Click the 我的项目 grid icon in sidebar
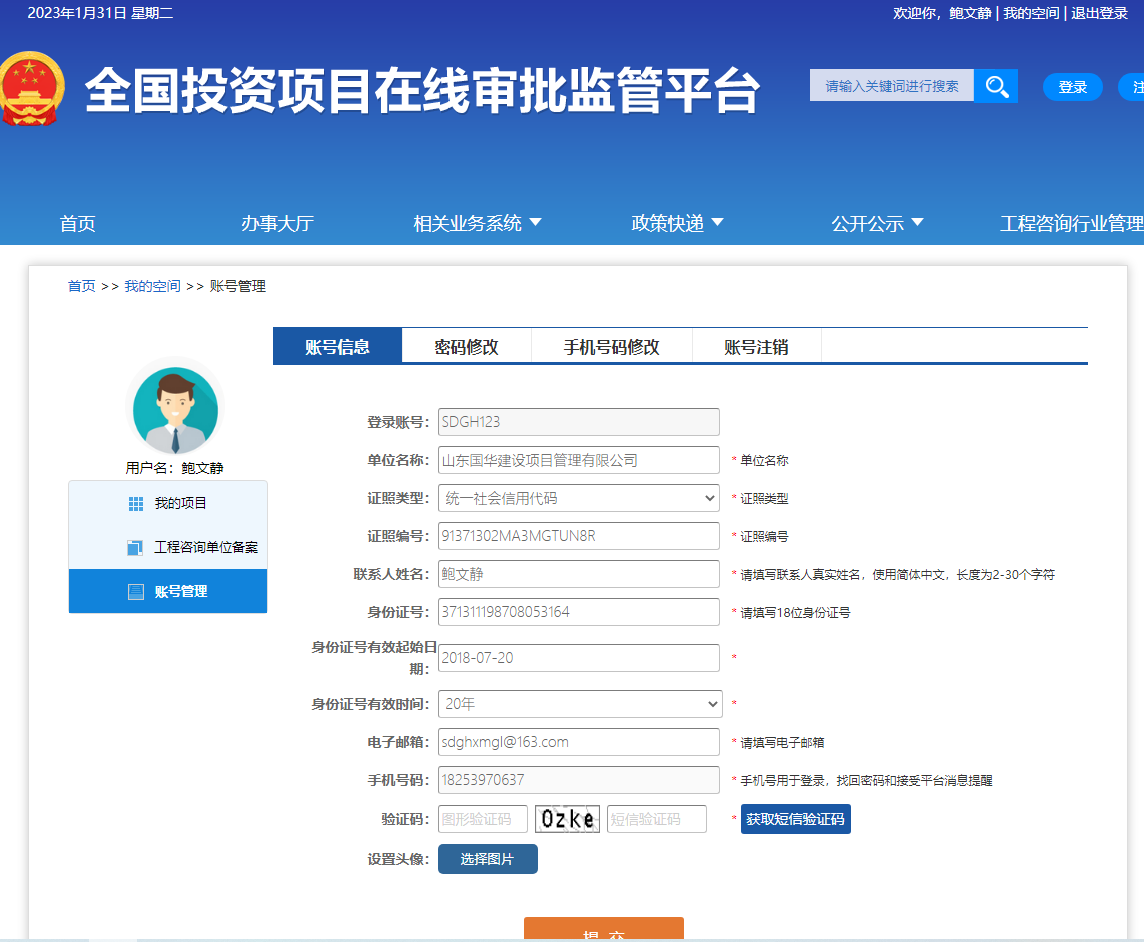This screenshot has width=1144, height=942. coord(137,503)
